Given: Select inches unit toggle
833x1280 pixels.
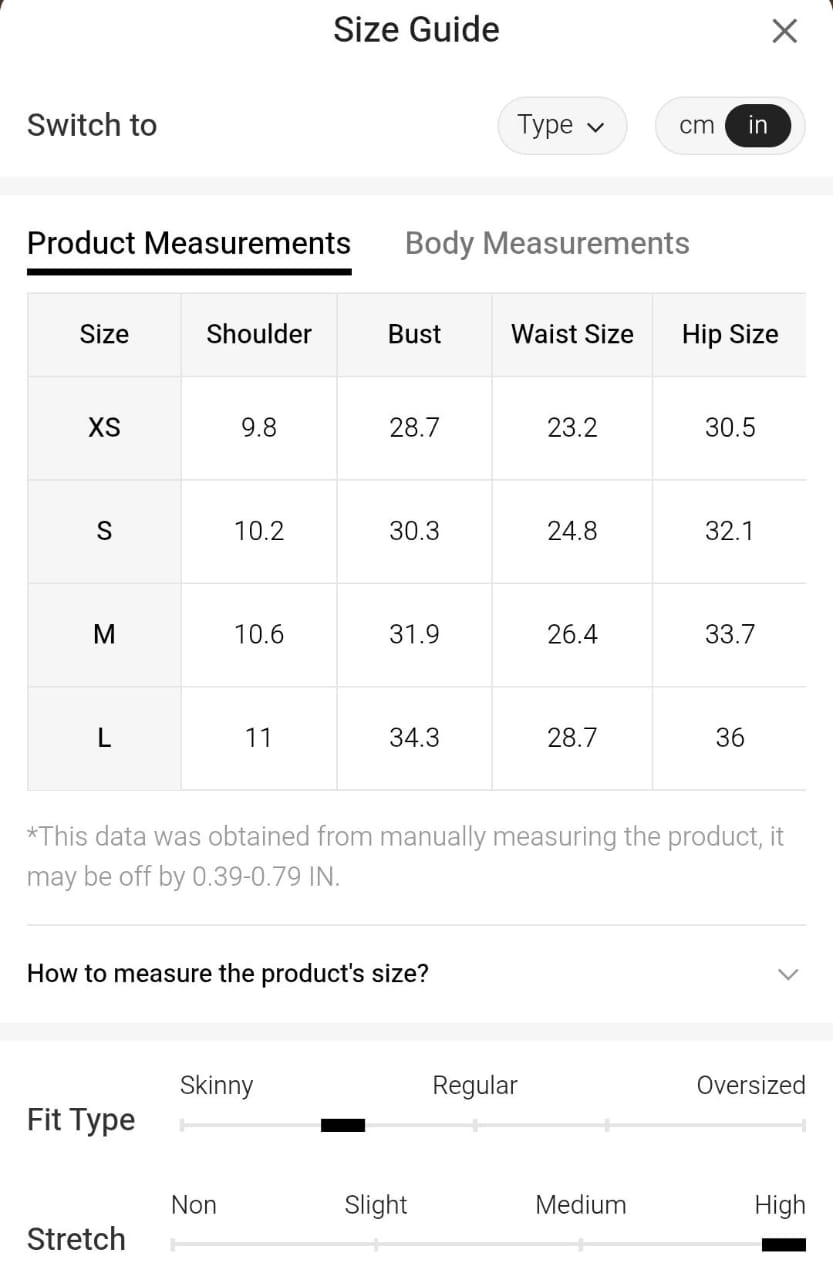Looking at the screenshot, I should [758, 126].
